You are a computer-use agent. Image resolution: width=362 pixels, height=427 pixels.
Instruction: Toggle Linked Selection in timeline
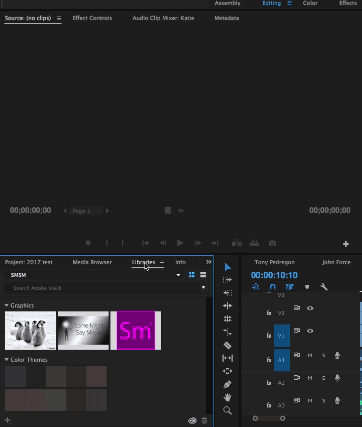[289, 287]
